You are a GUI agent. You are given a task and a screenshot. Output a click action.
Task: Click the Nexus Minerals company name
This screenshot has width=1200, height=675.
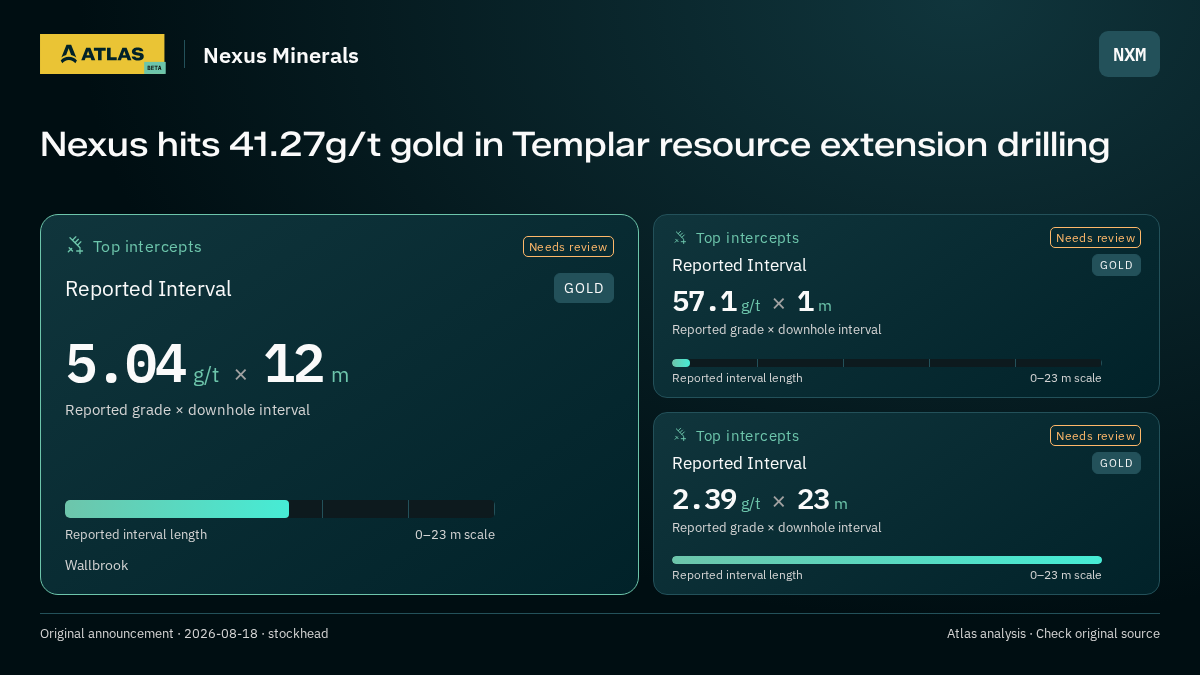tap(281, 56)
